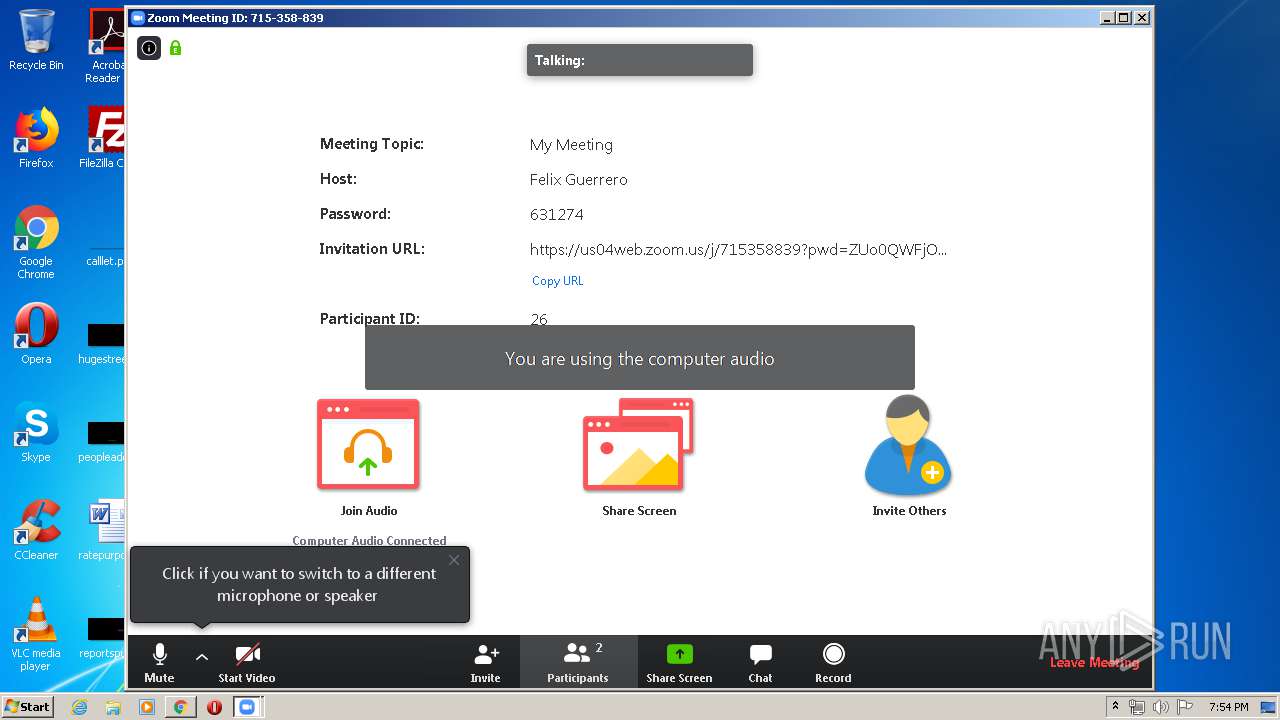This screenshot has height=720, width=1280.
Task: Open the Participants panel
Action: 578,663
